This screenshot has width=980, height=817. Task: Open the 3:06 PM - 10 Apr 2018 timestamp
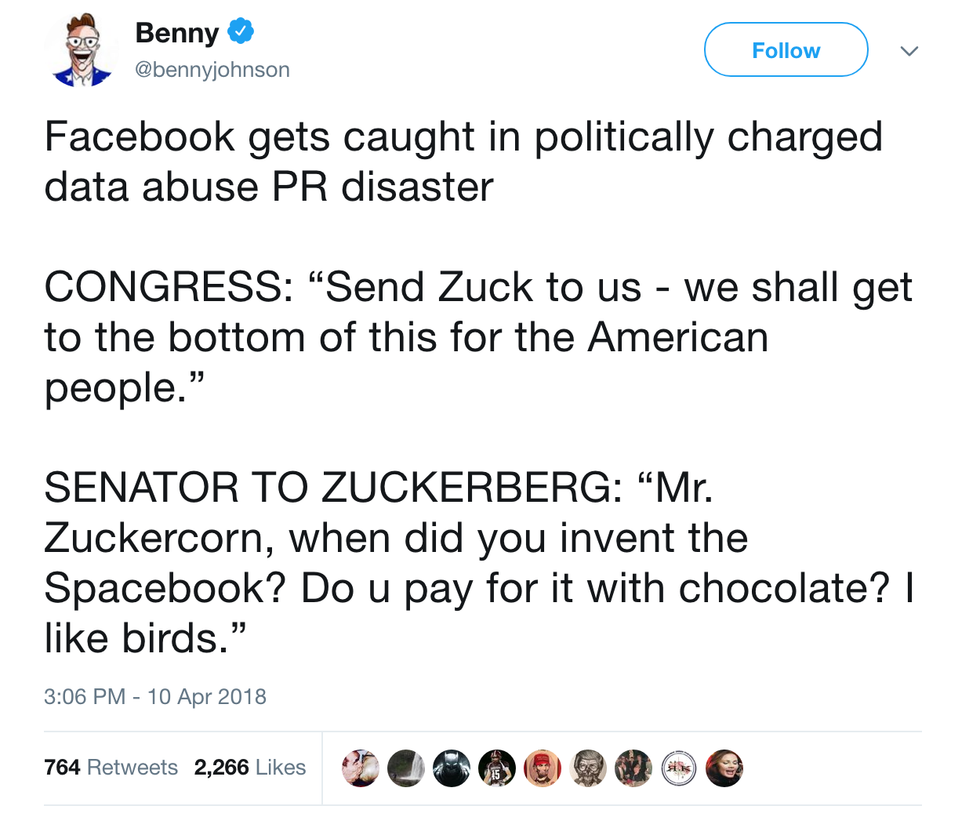[x=155, y=696]
